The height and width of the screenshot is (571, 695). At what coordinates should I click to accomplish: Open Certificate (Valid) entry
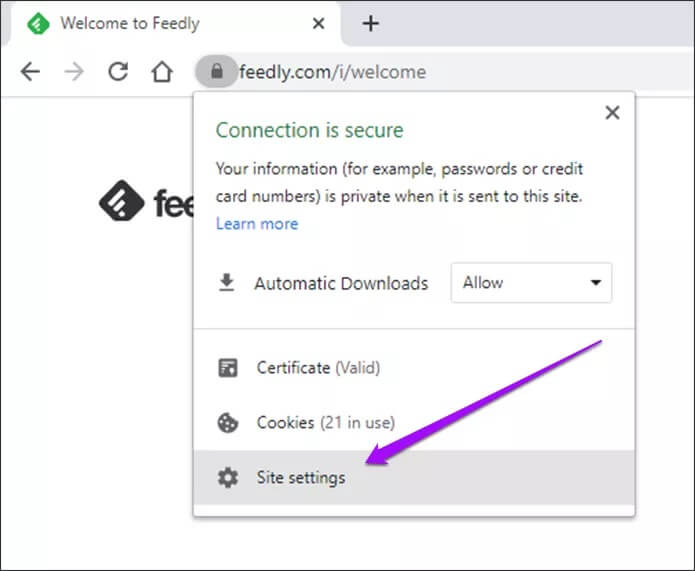[318, 368]
